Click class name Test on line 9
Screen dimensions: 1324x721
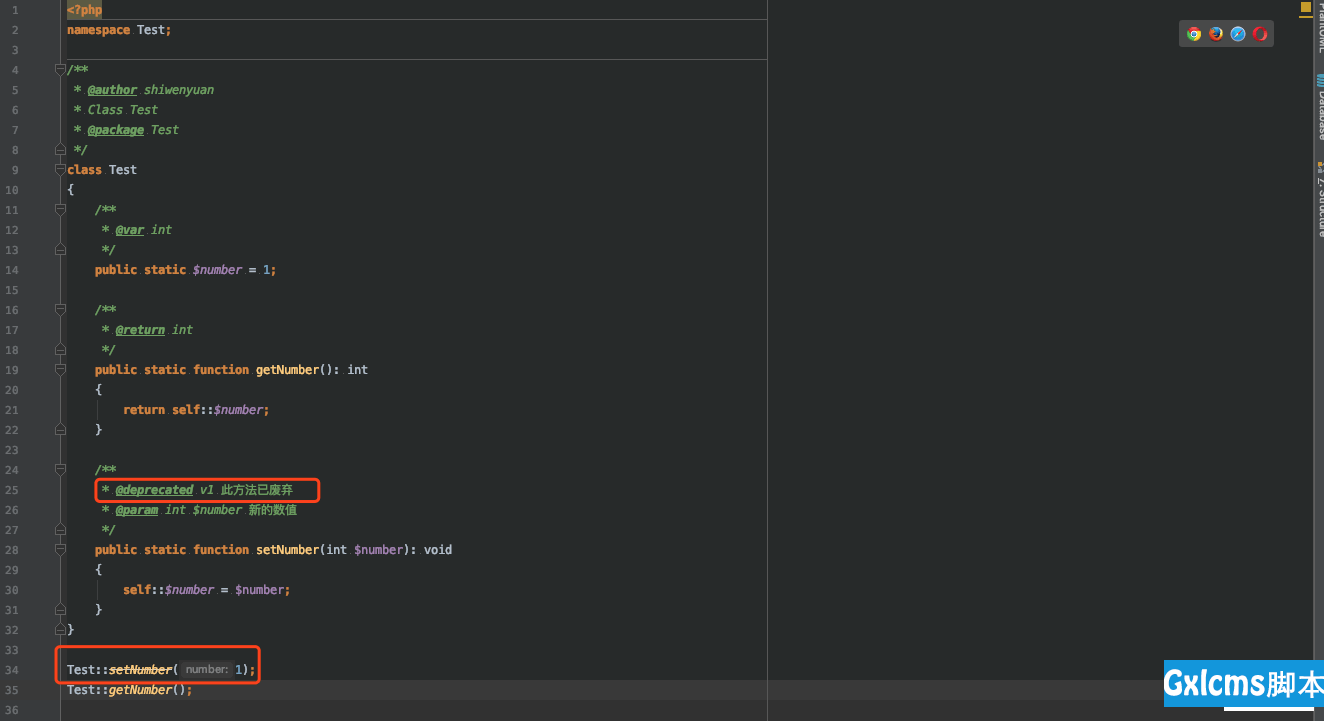123,170
